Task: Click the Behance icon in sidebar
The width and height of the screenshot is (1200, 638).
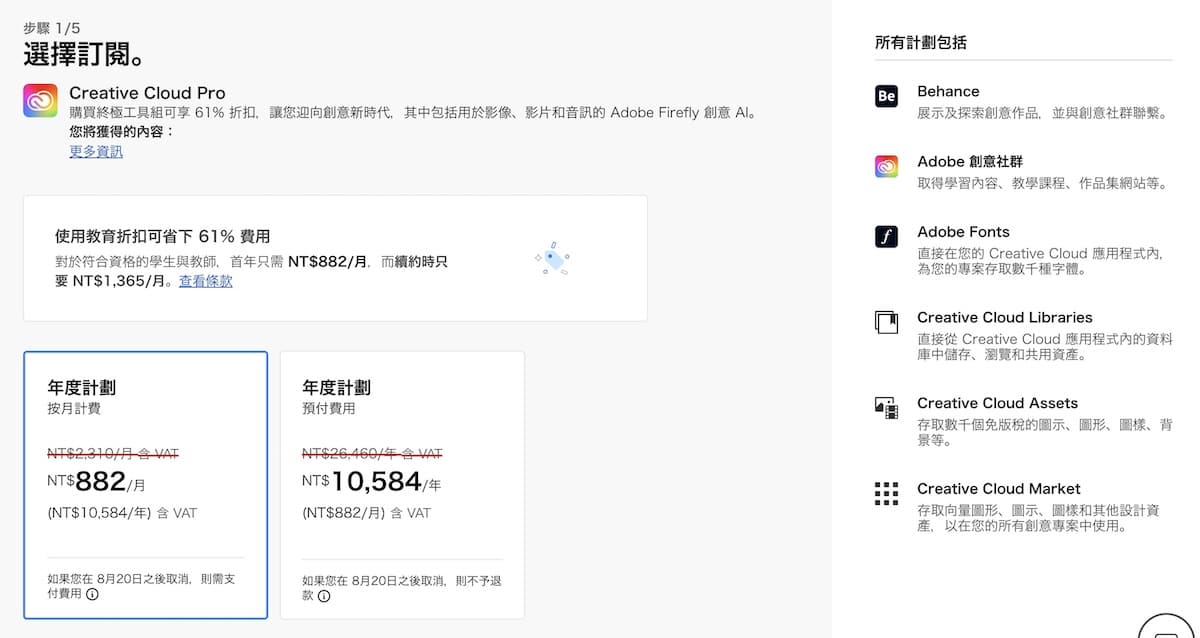Action: point(886,96)
